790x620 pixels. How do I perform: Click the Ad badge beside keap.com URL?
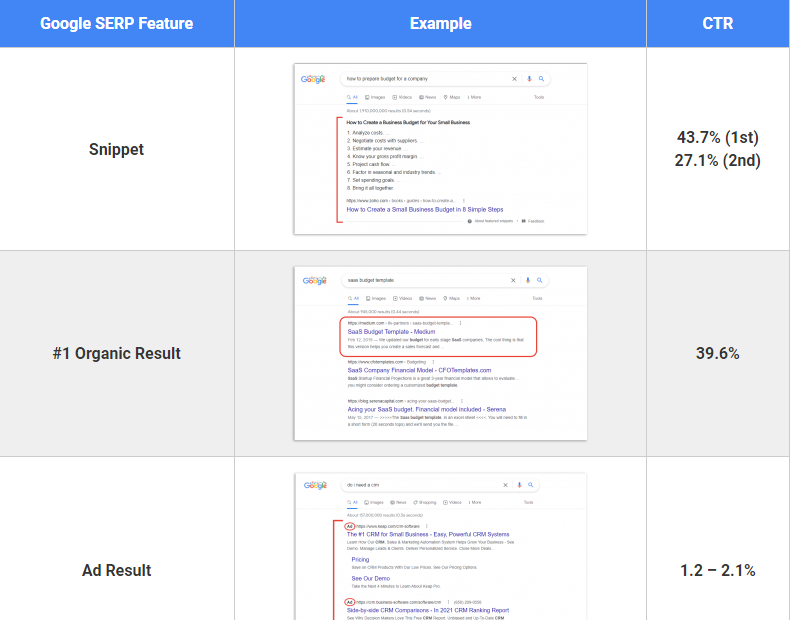pyautogui.click(x=350, y=526)
